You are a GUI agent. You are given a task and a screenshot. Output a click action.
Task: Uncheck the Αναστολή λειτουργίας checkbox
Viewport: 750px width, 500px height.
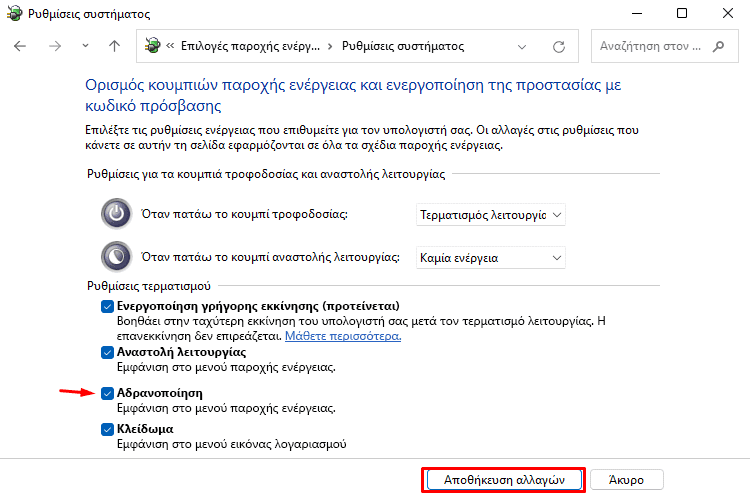point(107,352)
